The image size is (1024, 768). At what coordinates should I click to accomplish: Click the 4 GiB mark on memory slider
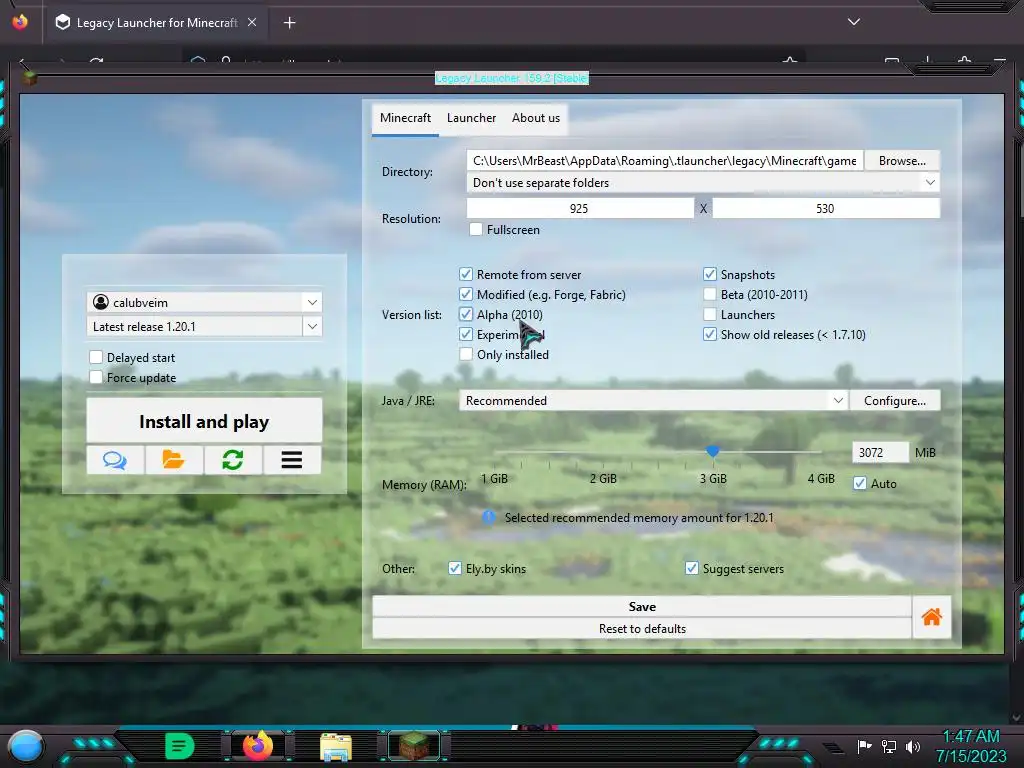point(821,479)
